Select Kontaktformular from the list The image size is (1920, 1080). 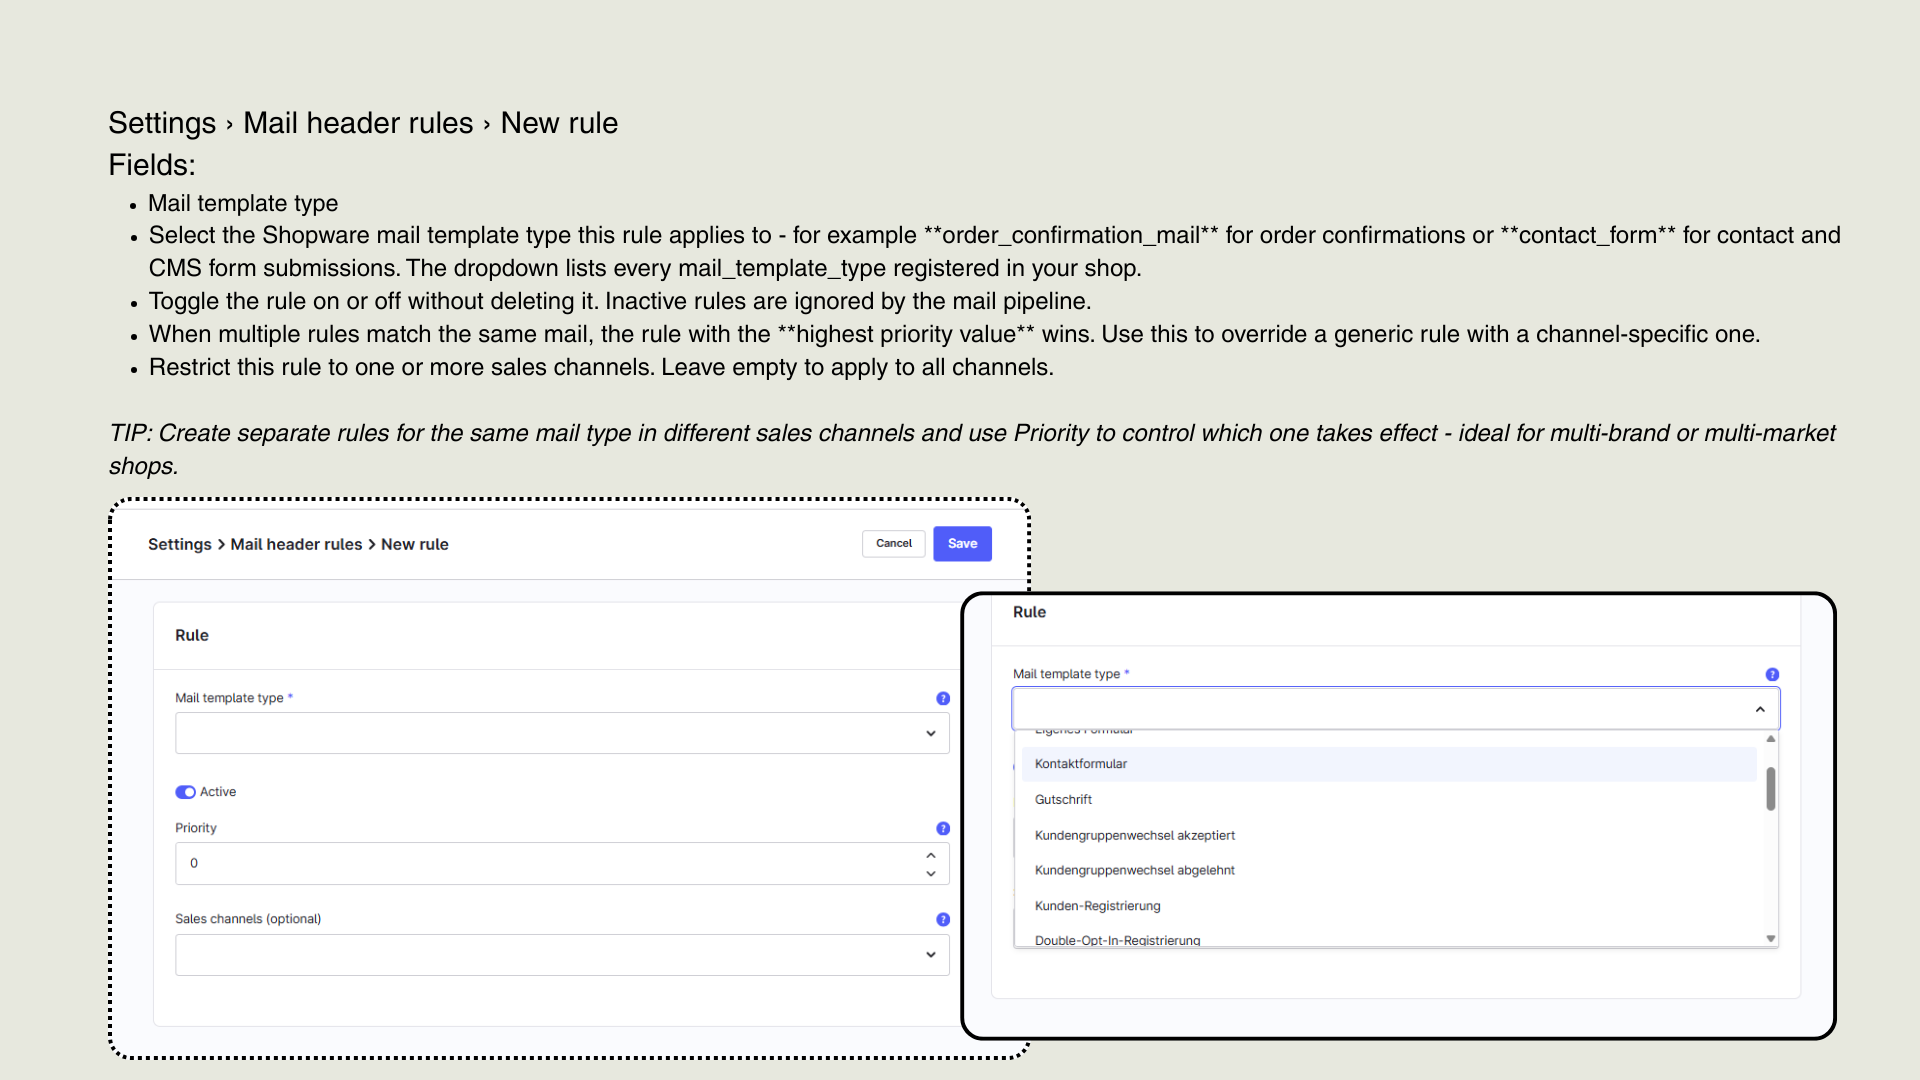click(1389, 764)
